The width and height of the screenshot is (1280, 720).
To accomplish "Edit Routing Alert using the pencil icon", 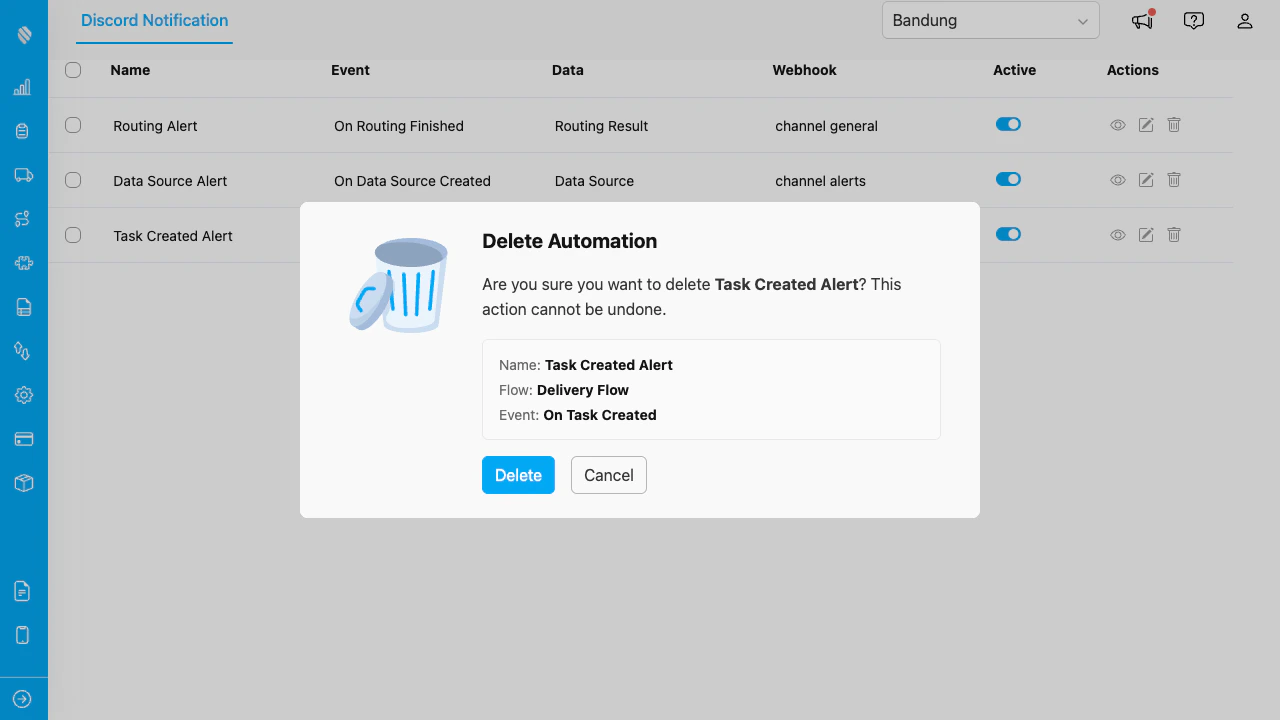I will (1145, 124).
